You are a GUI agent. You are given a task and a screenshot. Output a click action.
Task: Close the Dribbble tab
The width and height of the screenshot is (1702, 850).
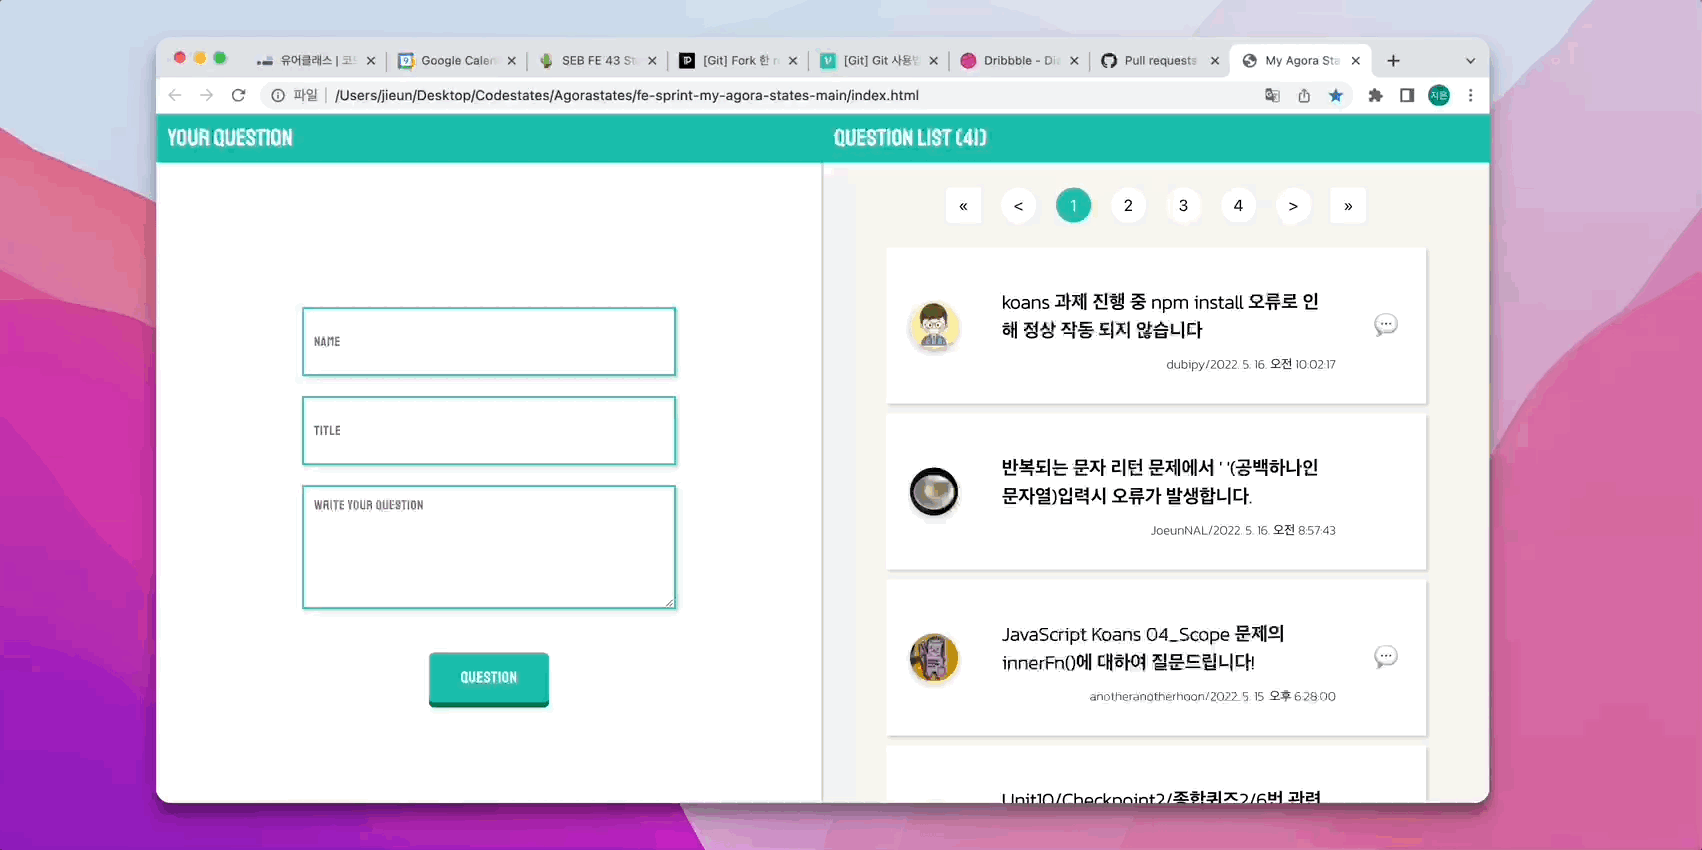[1074, 61]
